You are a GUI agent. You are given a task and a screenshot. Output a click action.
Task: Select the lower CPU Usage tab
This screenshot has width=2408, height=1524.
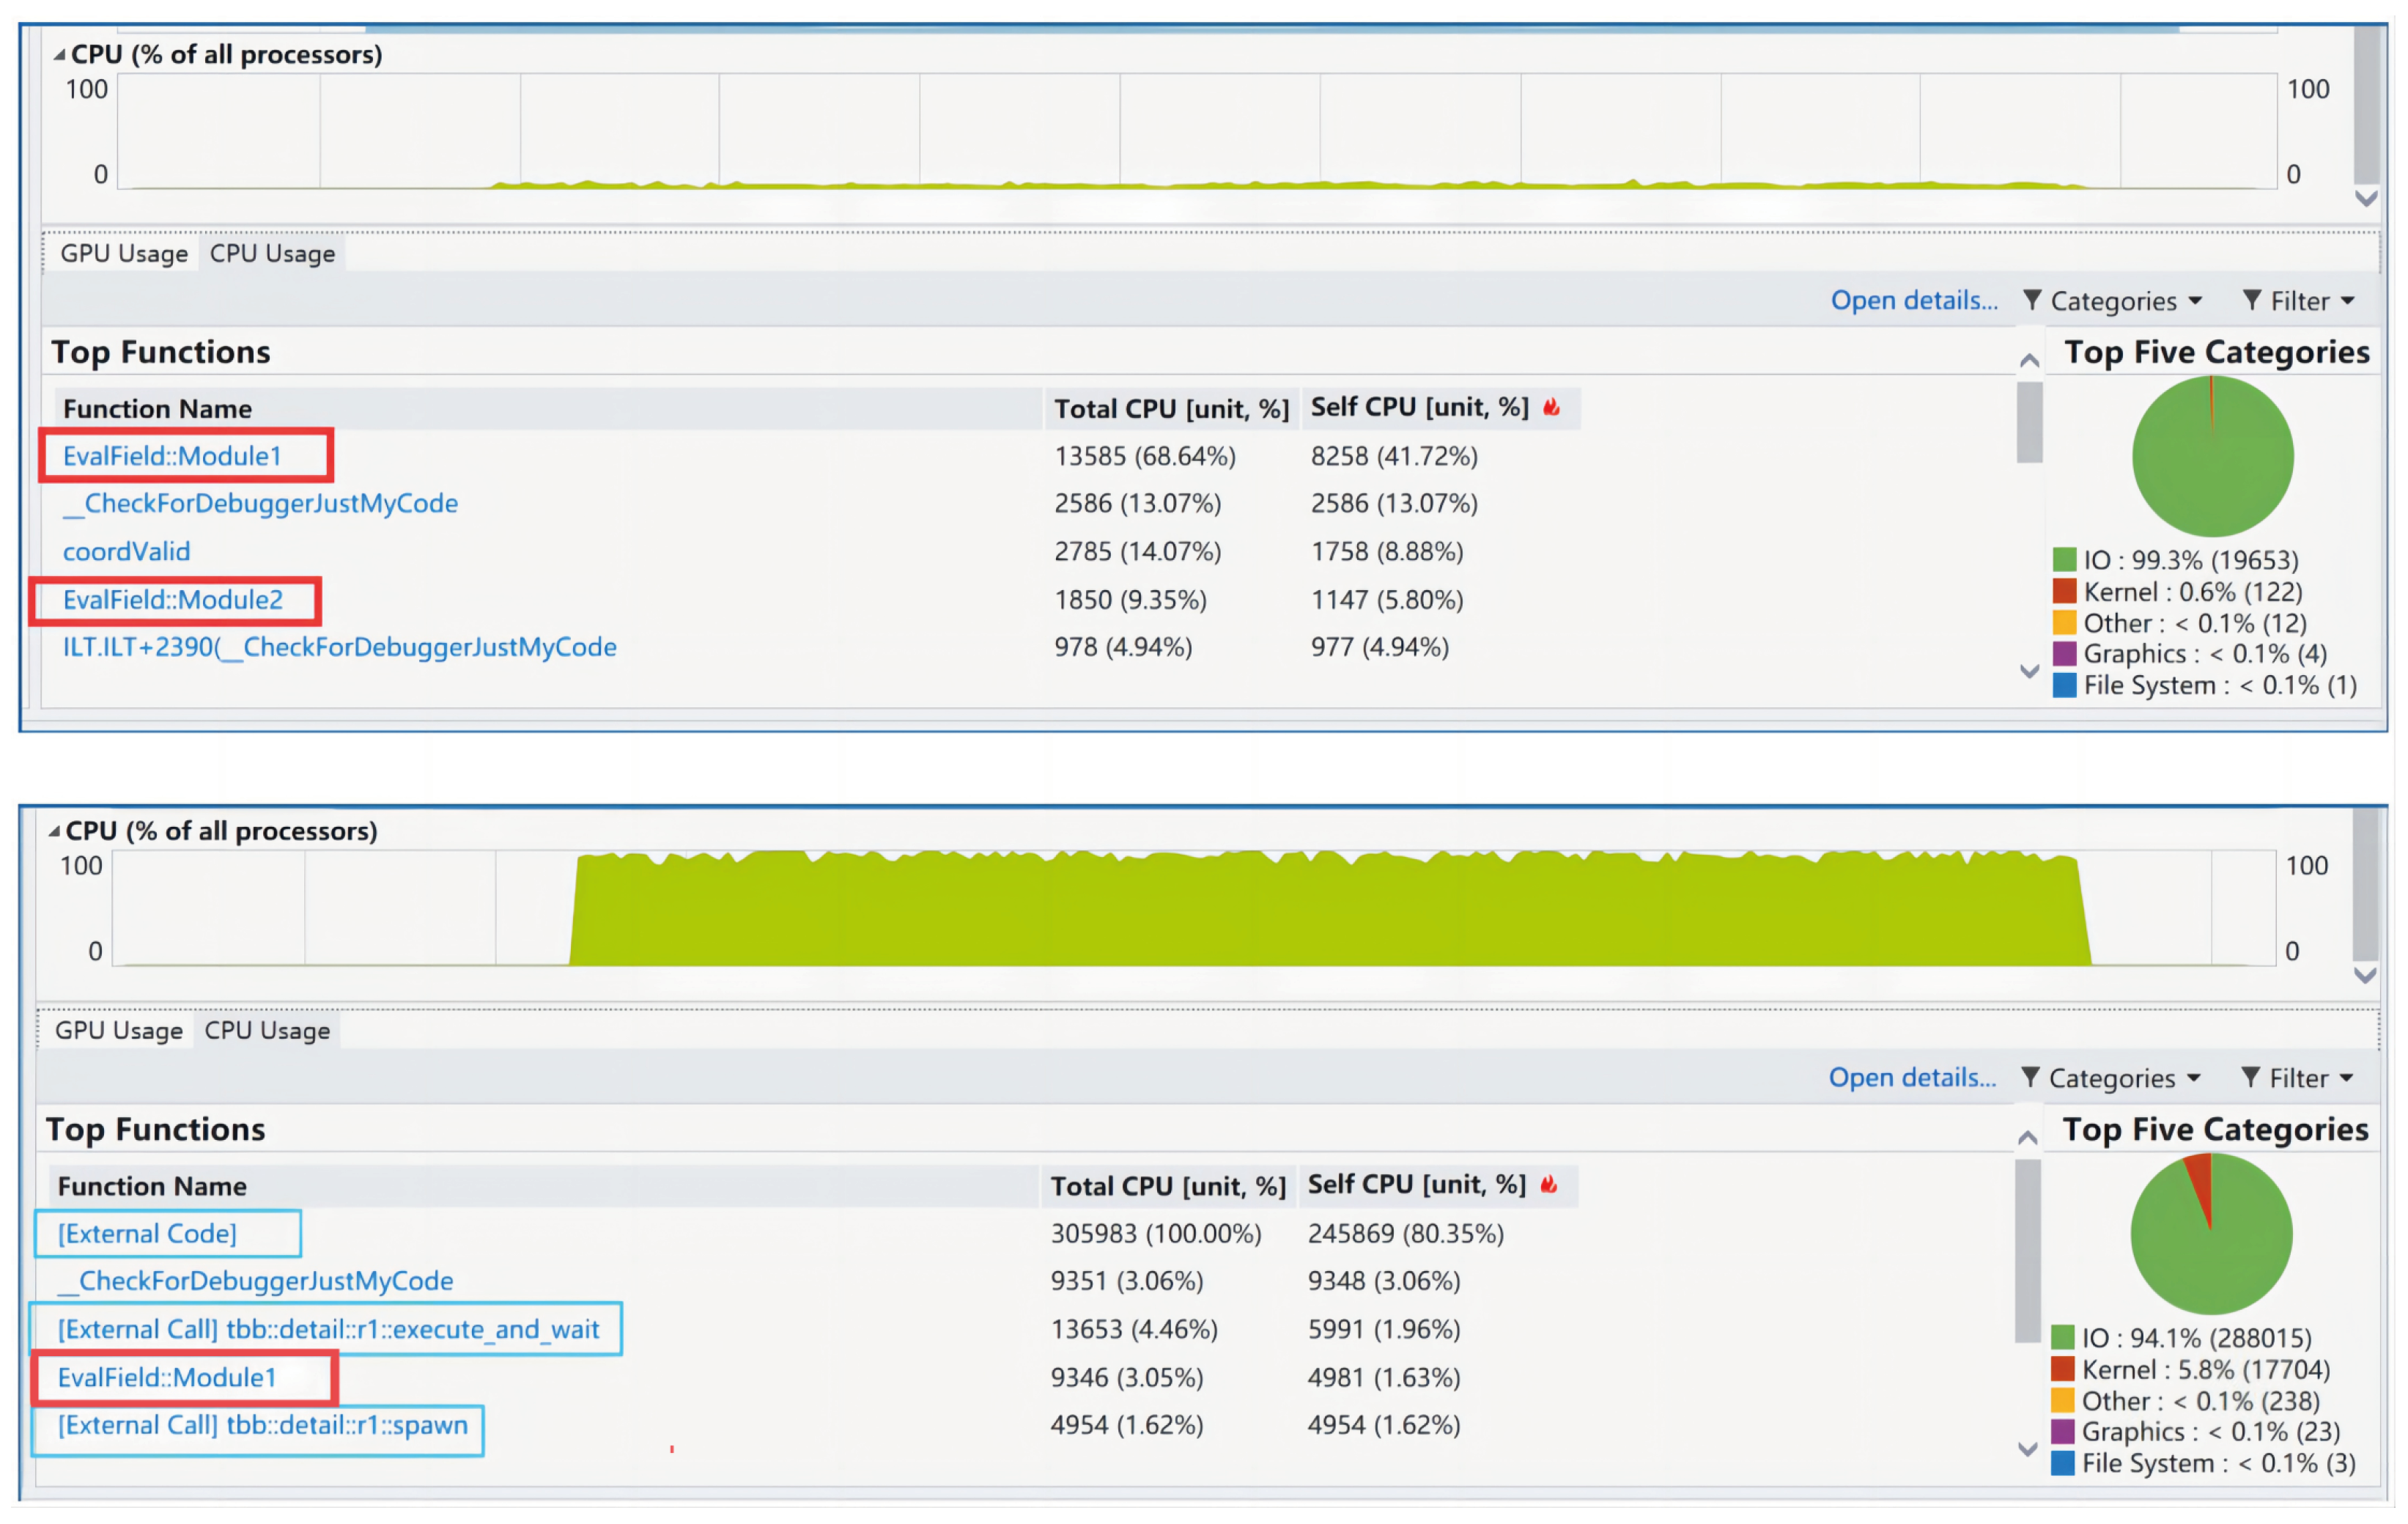tap(267, 1030)
